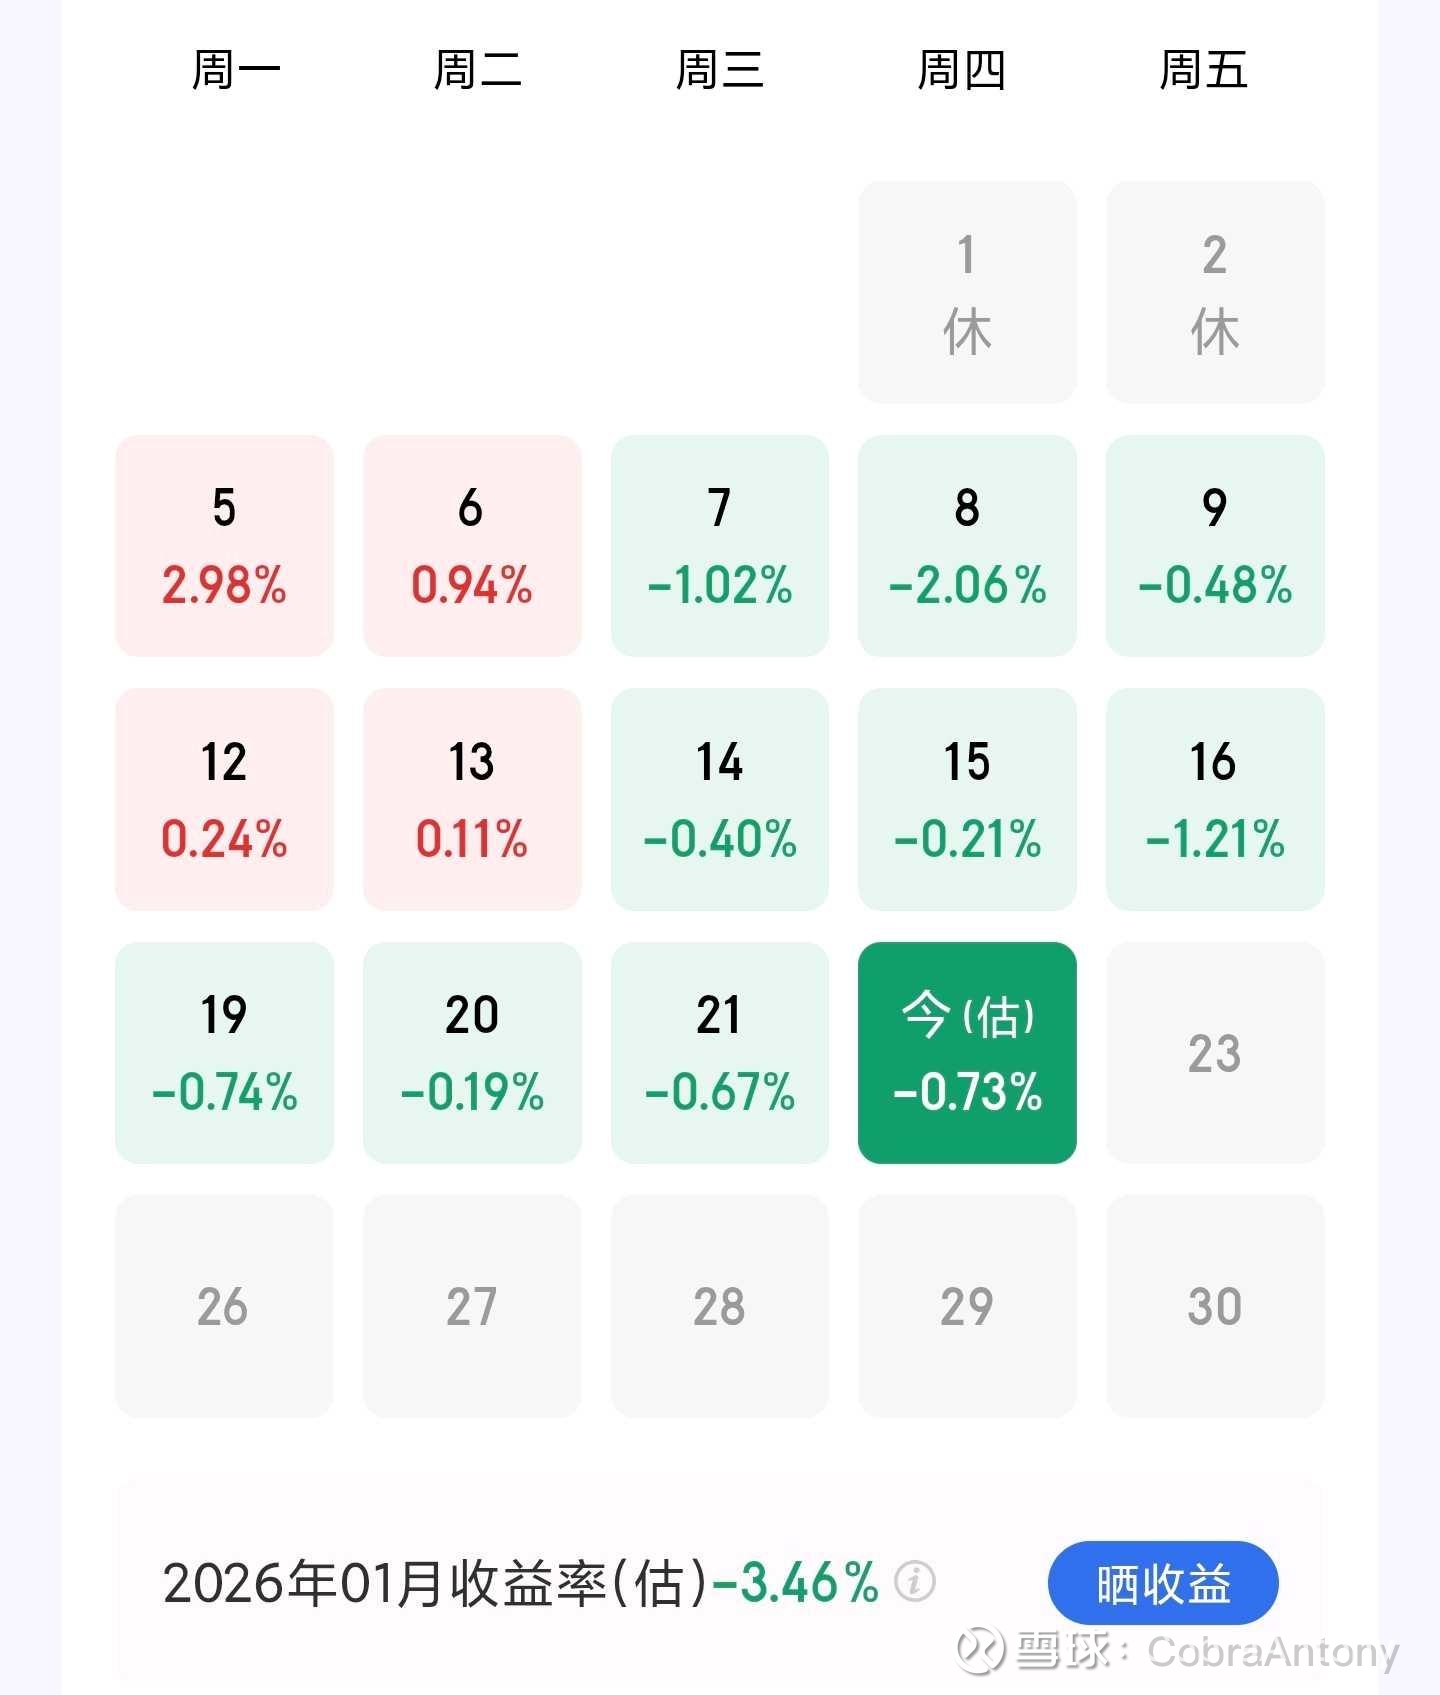1440x1695 pixels.
Task: Open January 14 cell showing -0.40%
Action: click(x=719, y=799)
